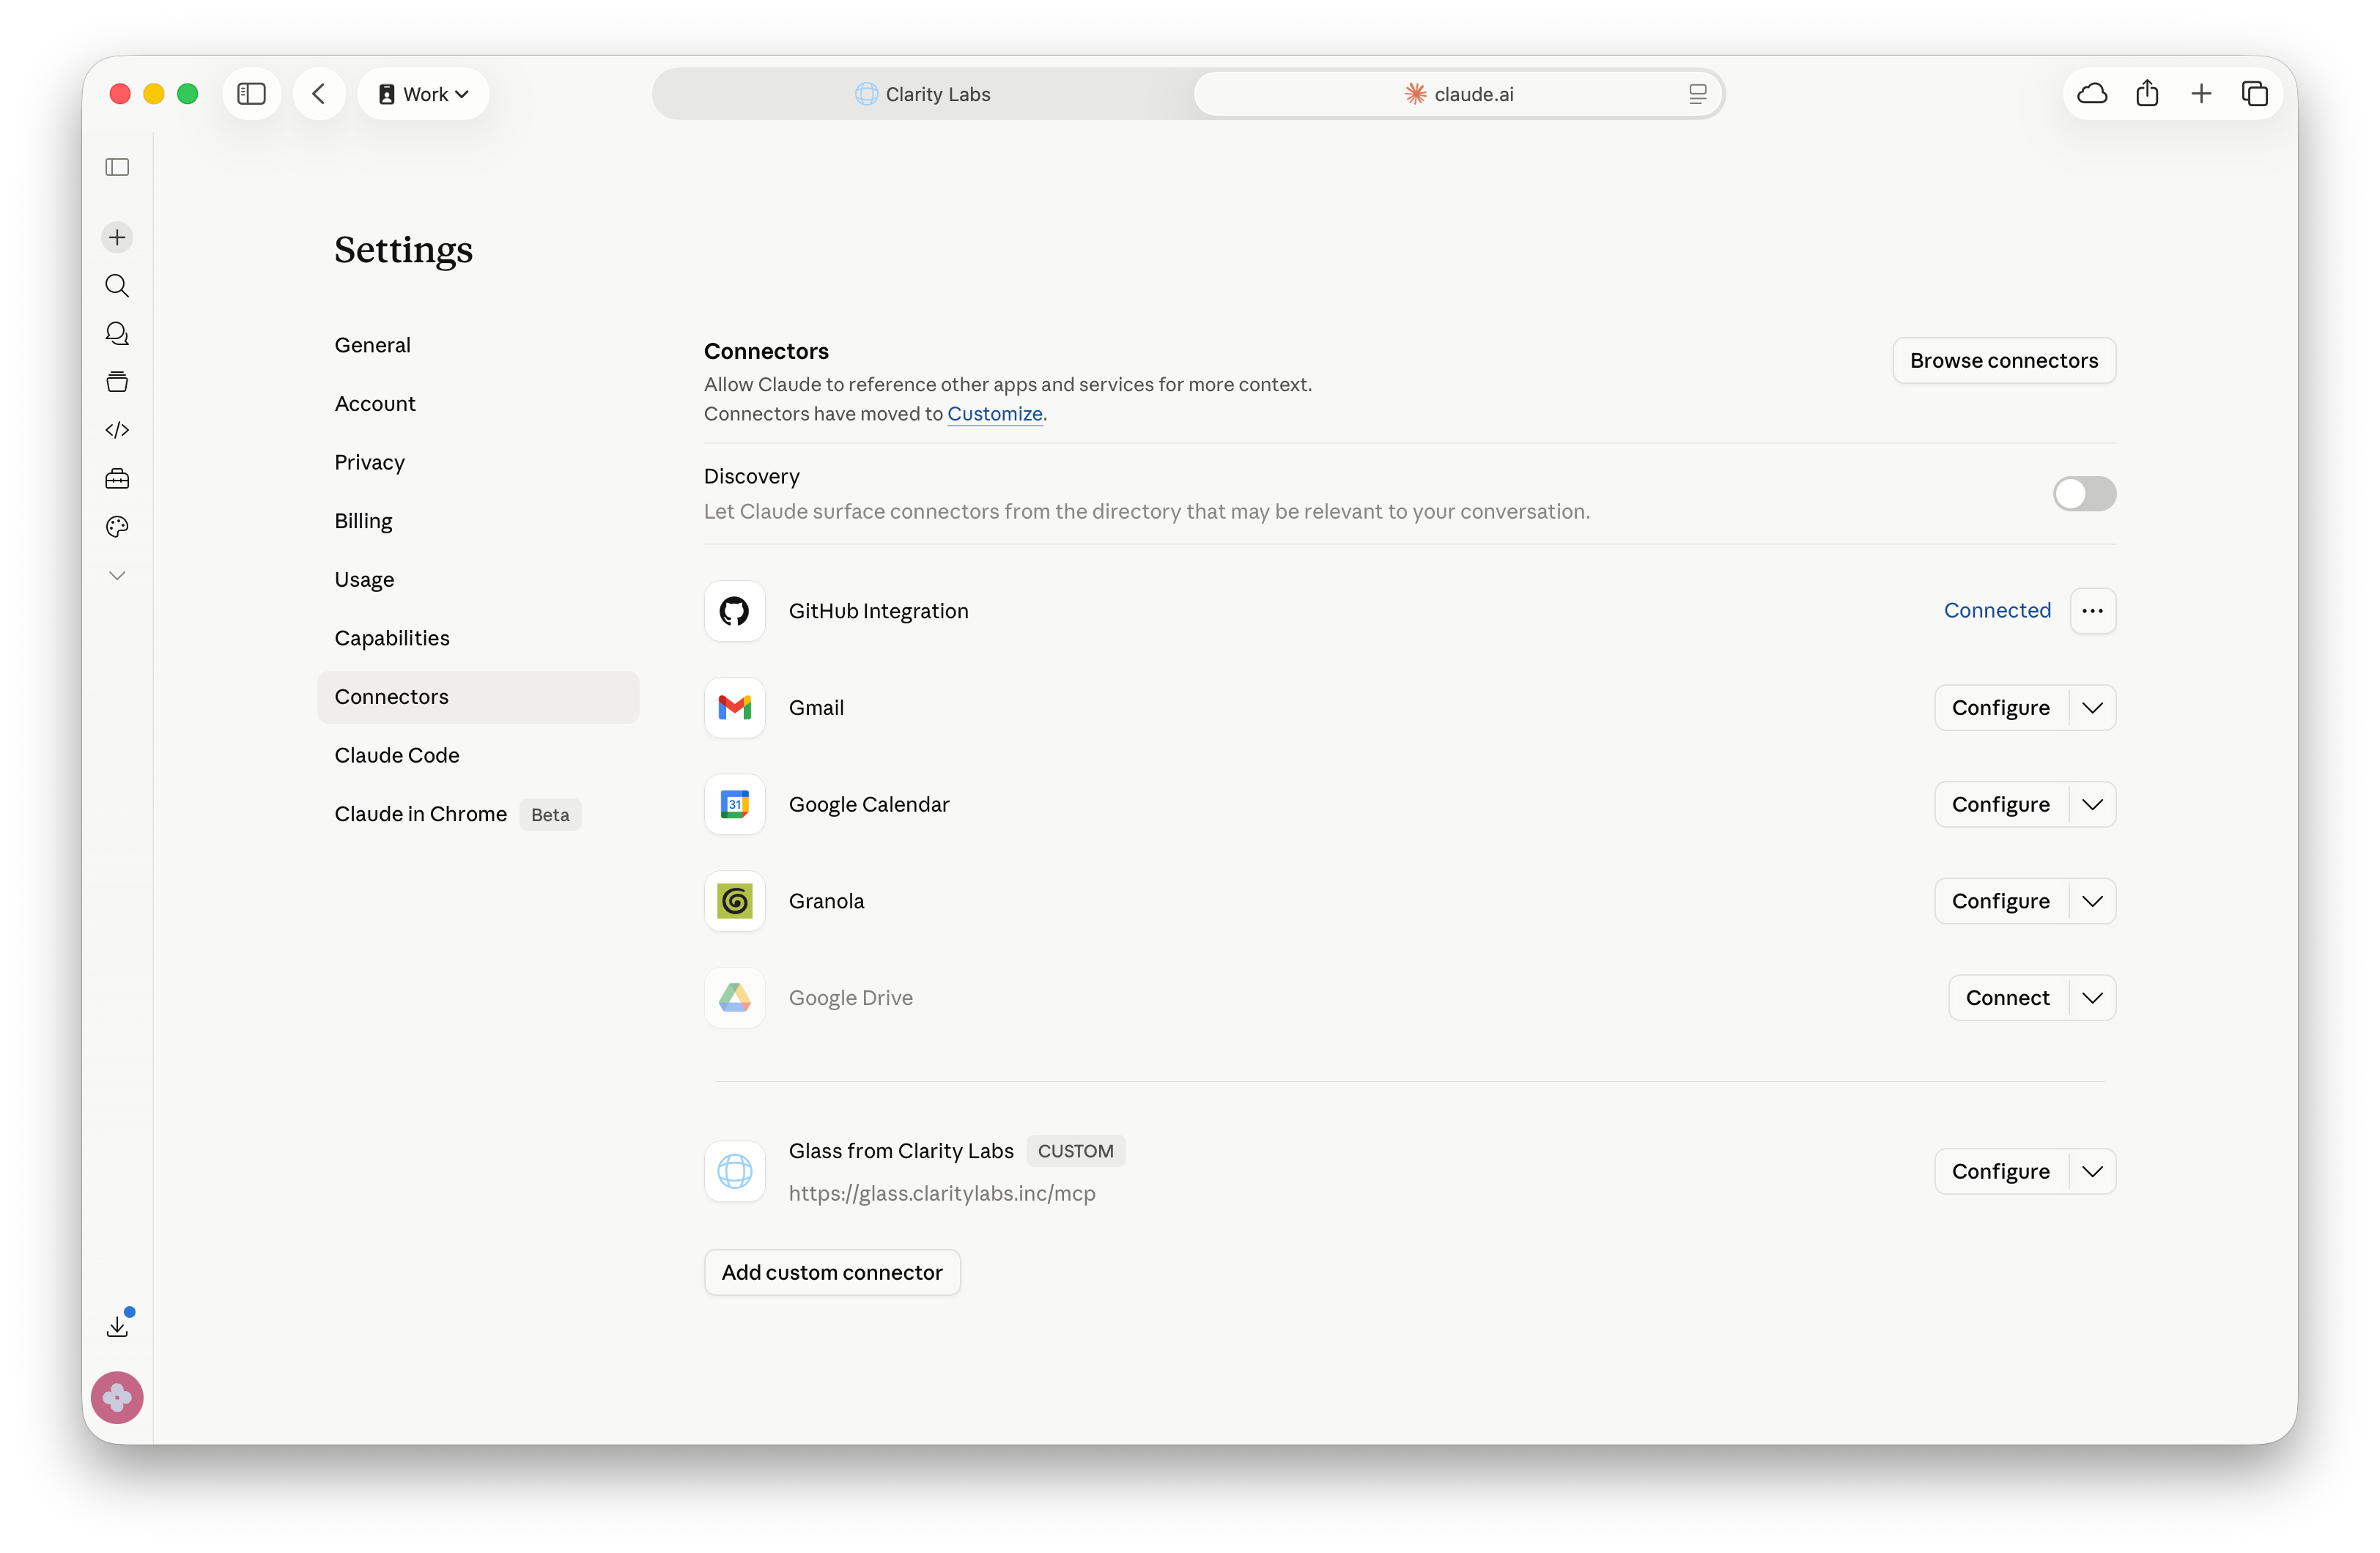Configure the Granola connector
This screenshot has width=2380, height=1553.
click(2001, 901)
